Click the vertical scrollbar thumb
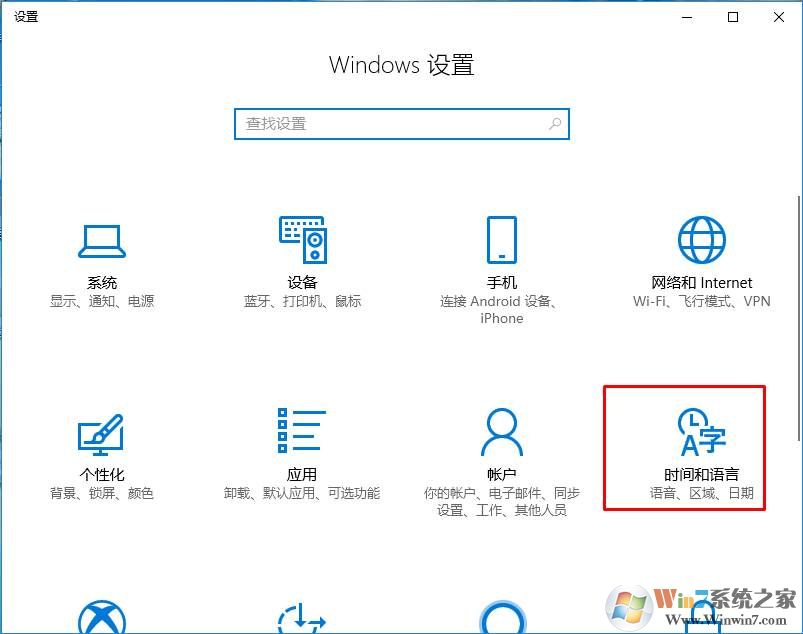This screenshot has width=803, height=634. tap(799, 318)
